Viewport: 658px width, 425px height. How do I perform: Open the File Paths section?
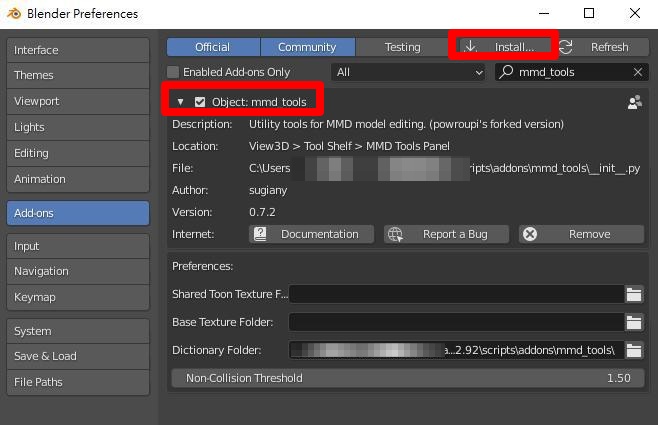tap(78, 383)
